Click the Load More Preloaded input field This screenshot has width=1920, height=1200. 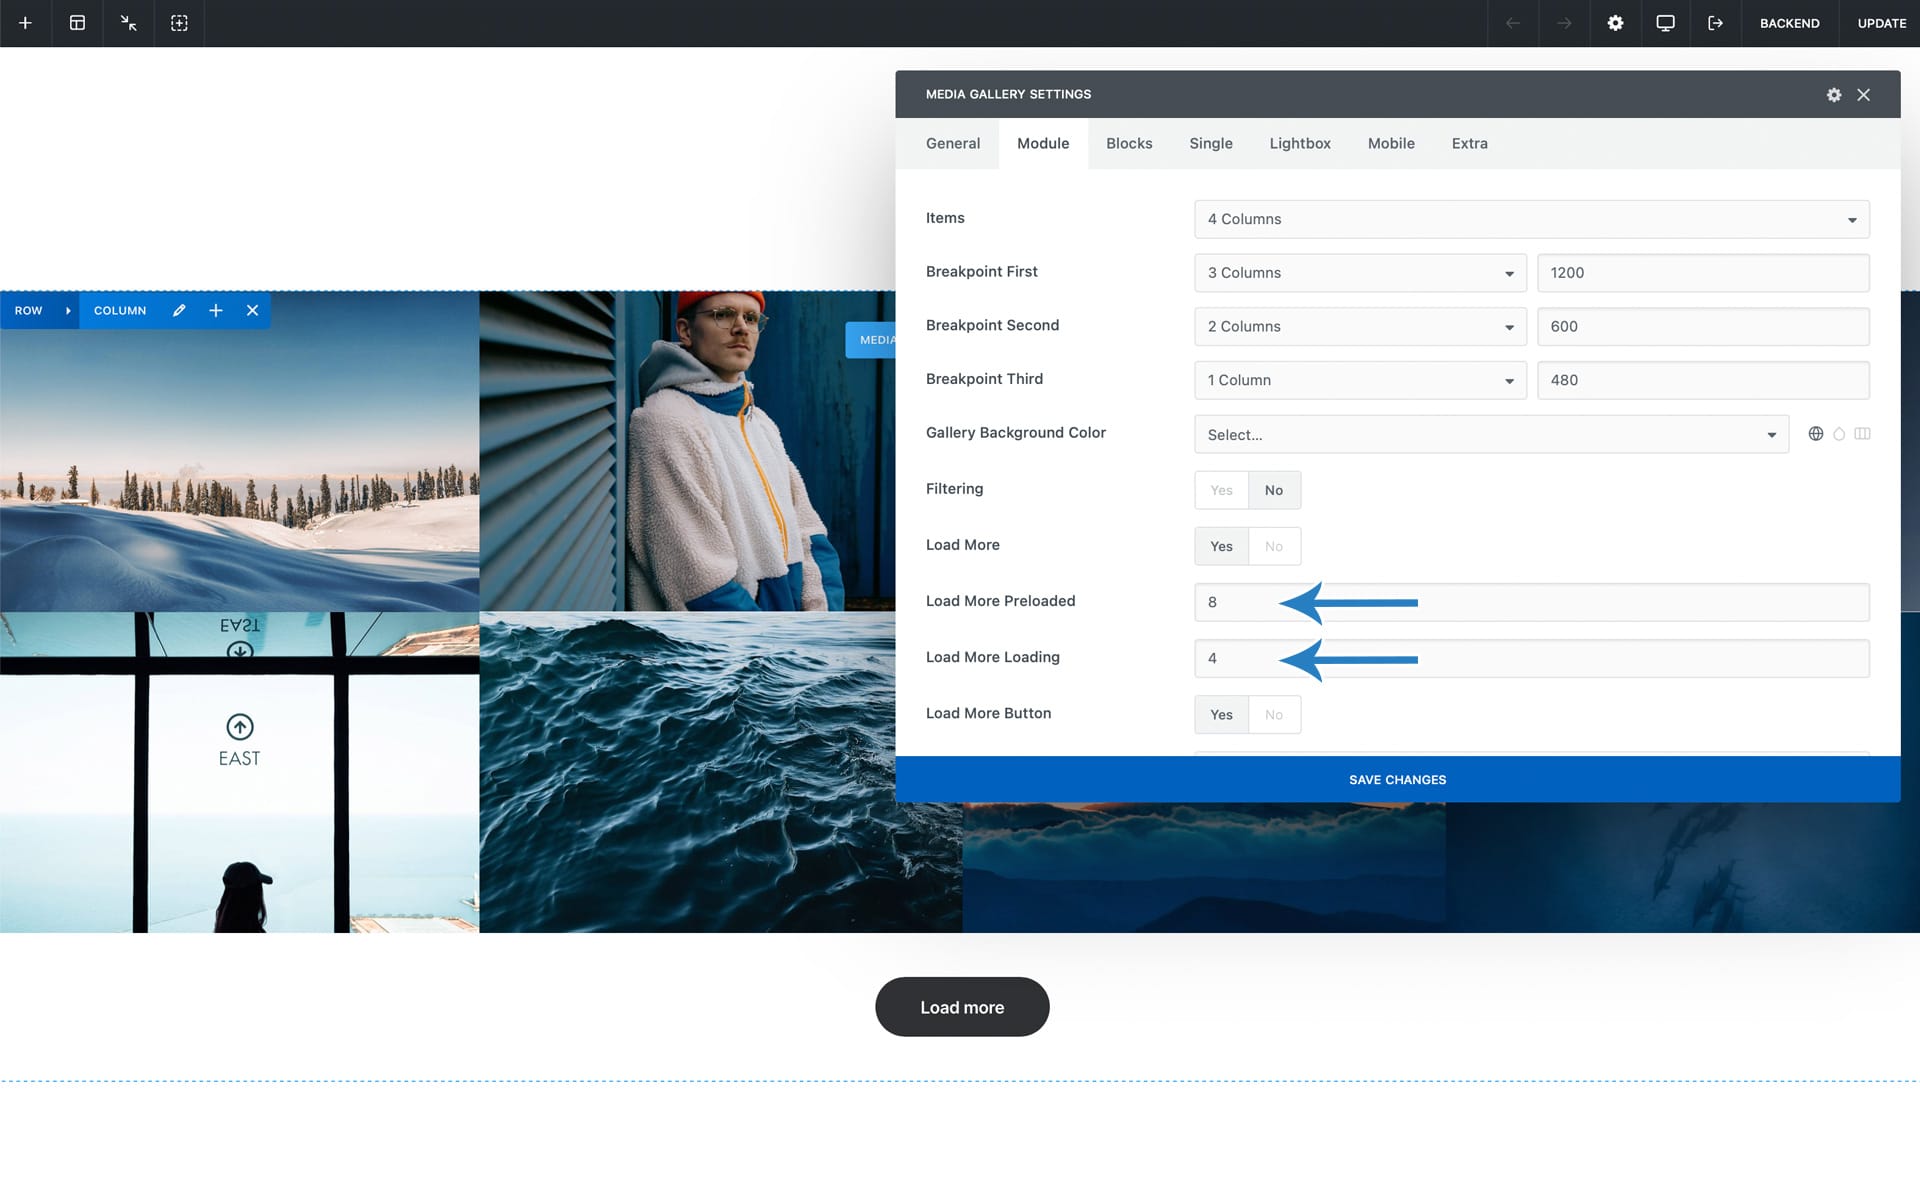coord(1532,601)
